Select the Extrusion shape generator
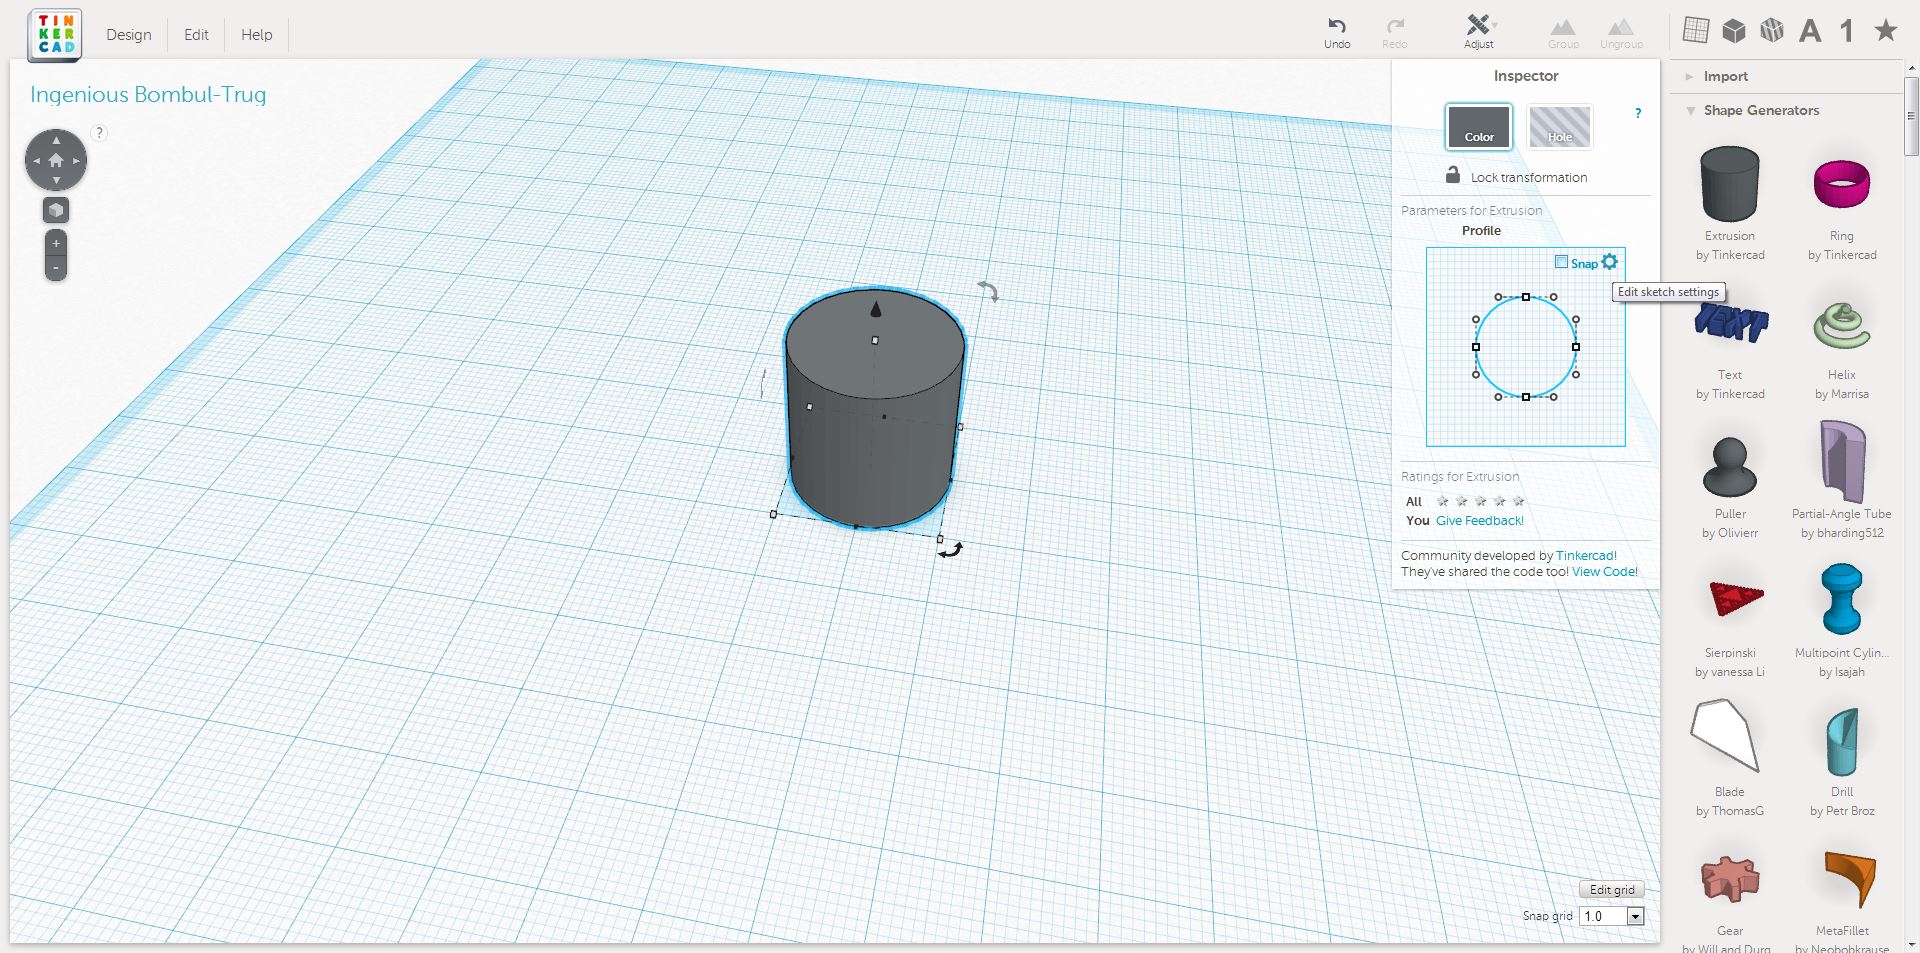The image size is (1920, 953). point(1729,185)
